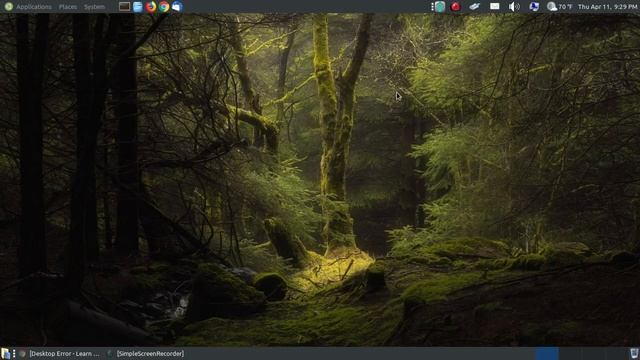
Task: Launch Firefox from the top panel
Action: coord(151,7)
